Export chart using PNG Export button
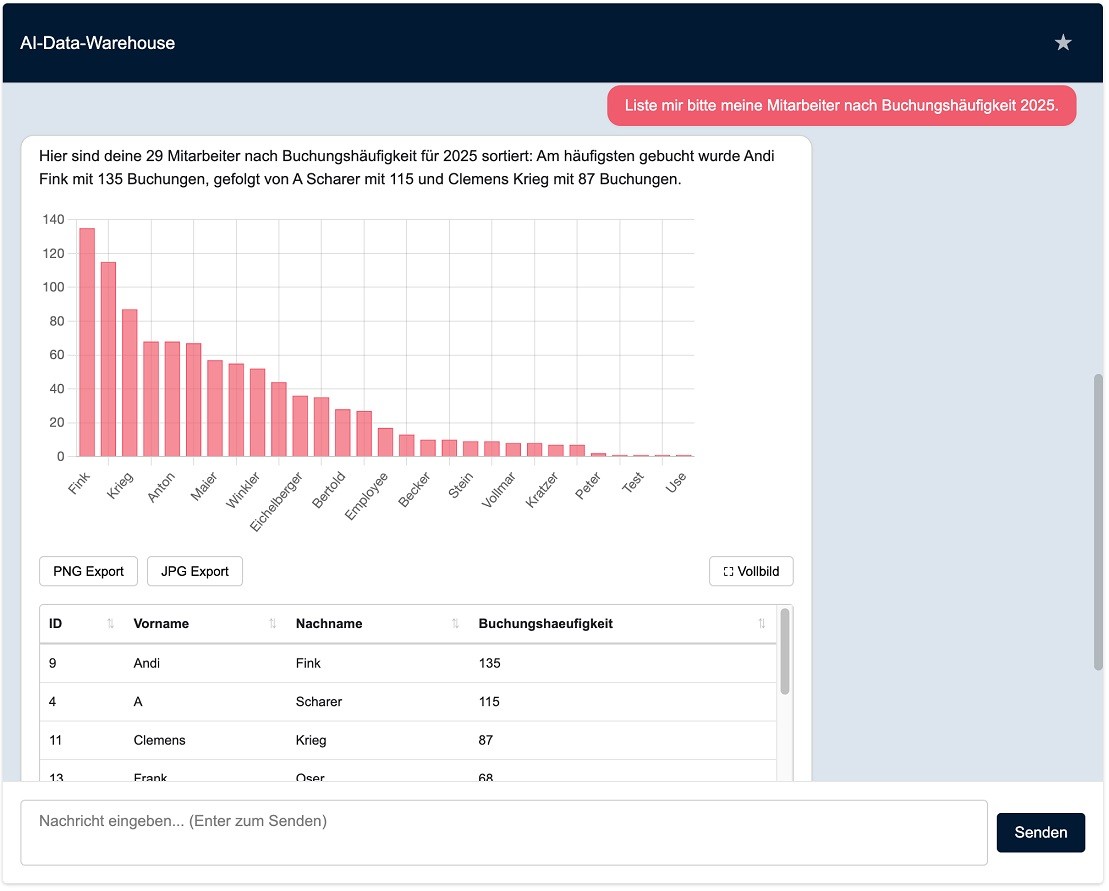Screen dimensions: 1109x891 [88, 572]
